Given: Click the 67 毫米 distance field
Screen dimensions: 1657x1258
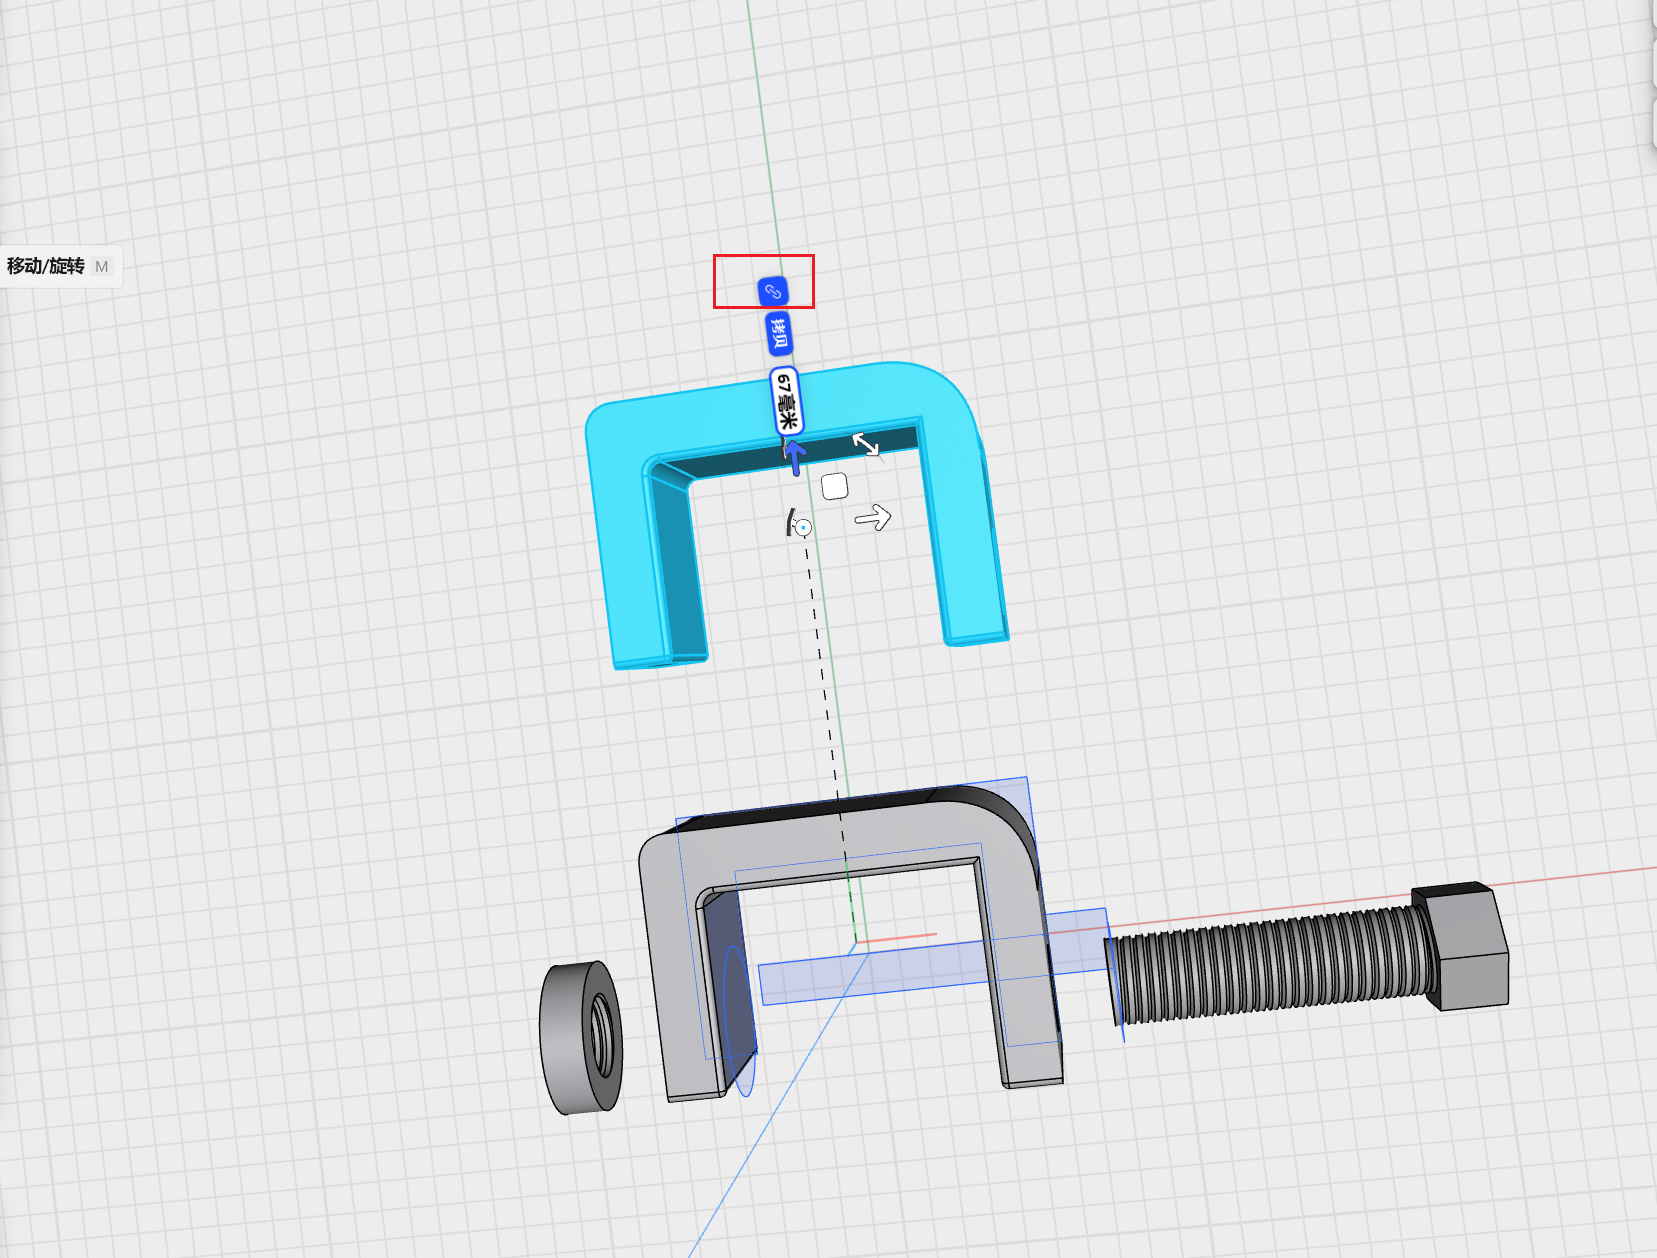Looking at the screenshot, I should click(786, 400).
